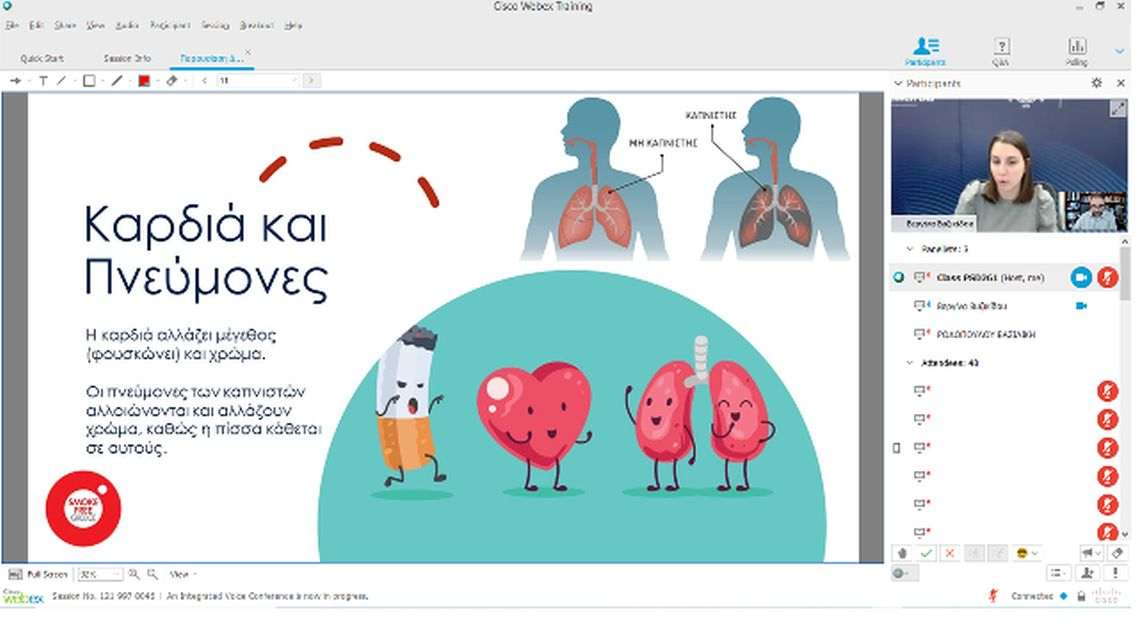Close the presentation tab with its X
The height and width of the screenshot is (640, 1138).
click(247, 52)
